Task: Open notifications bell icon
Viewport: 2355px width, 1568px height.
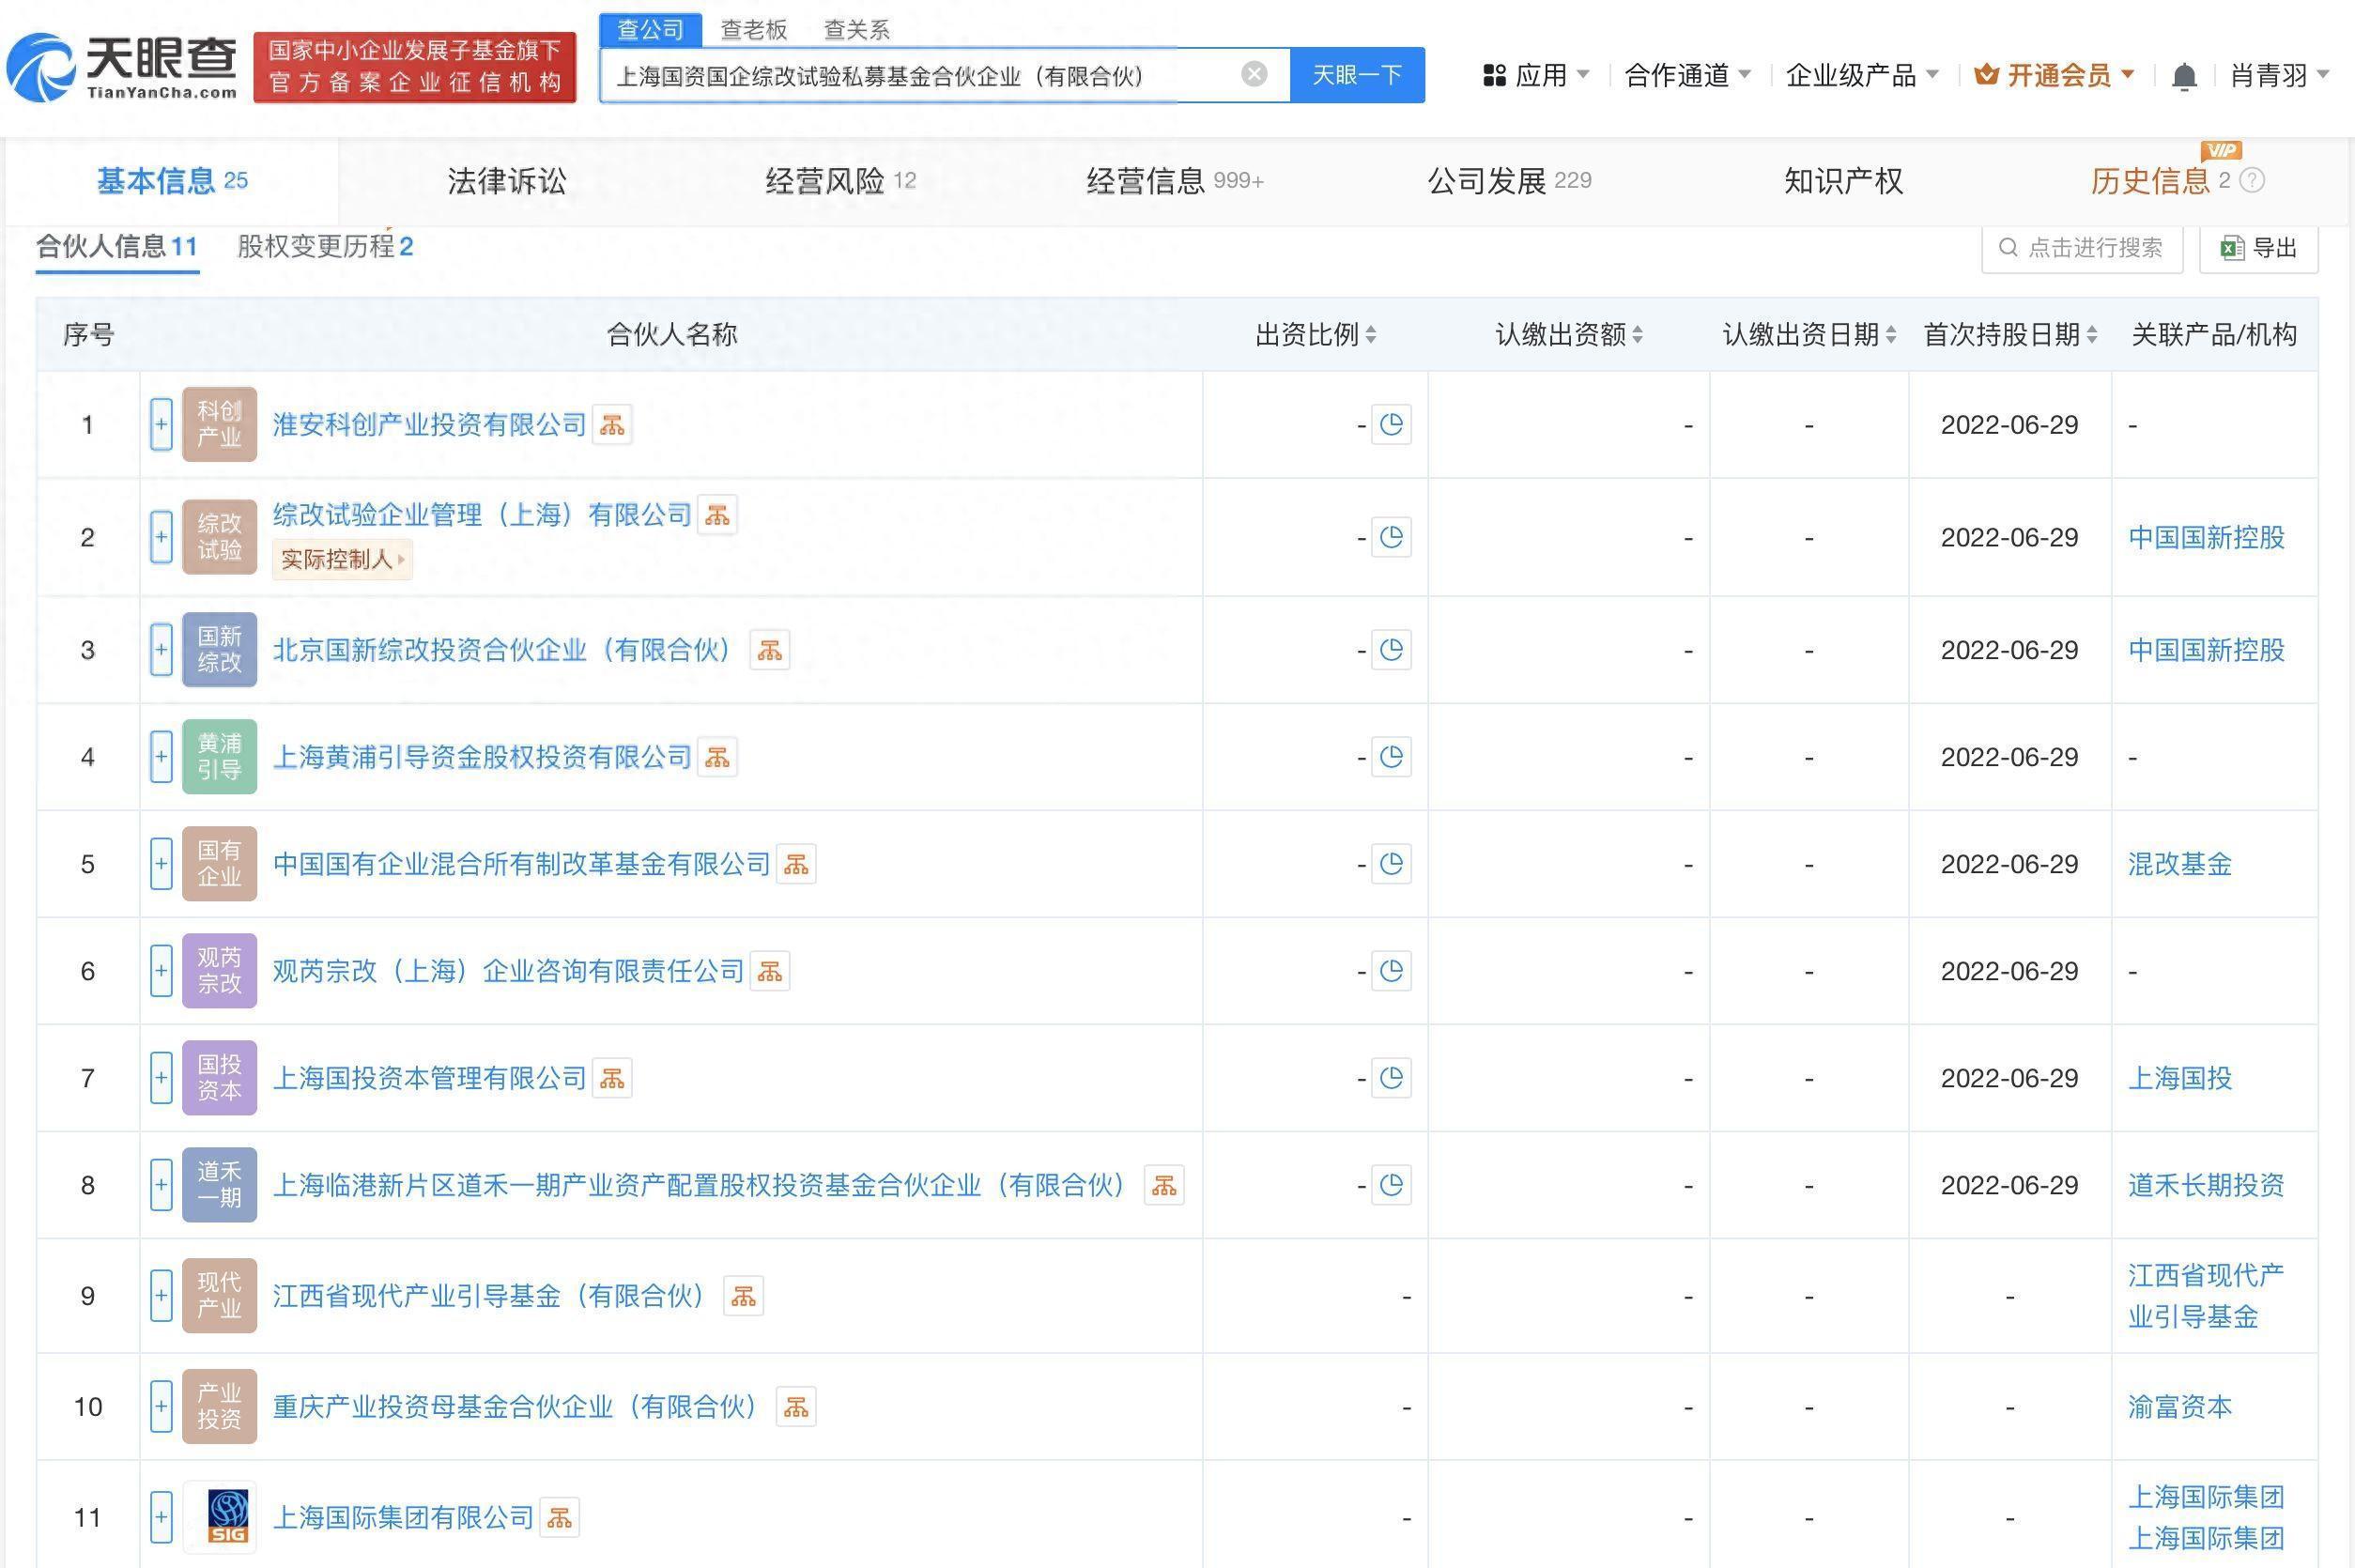Action: 2185,76
